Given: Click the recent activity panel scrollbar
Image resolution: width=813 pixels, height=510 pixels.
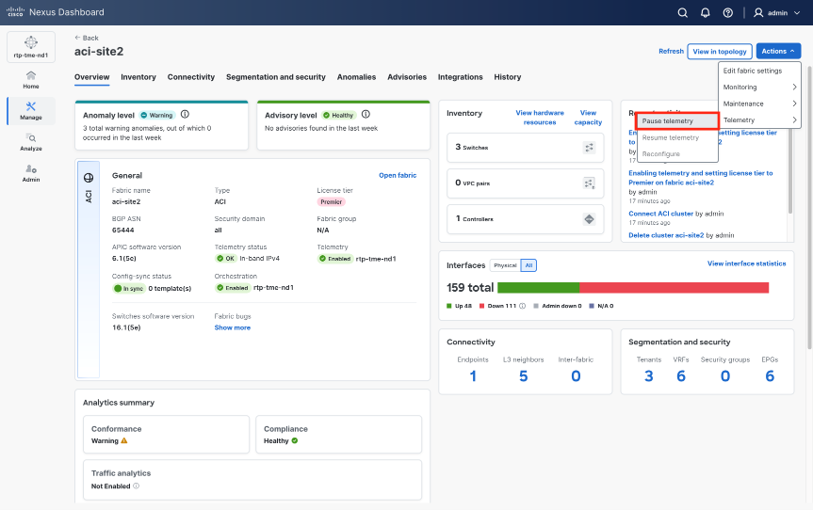Looking at the screenshot, I should (790, 171).
